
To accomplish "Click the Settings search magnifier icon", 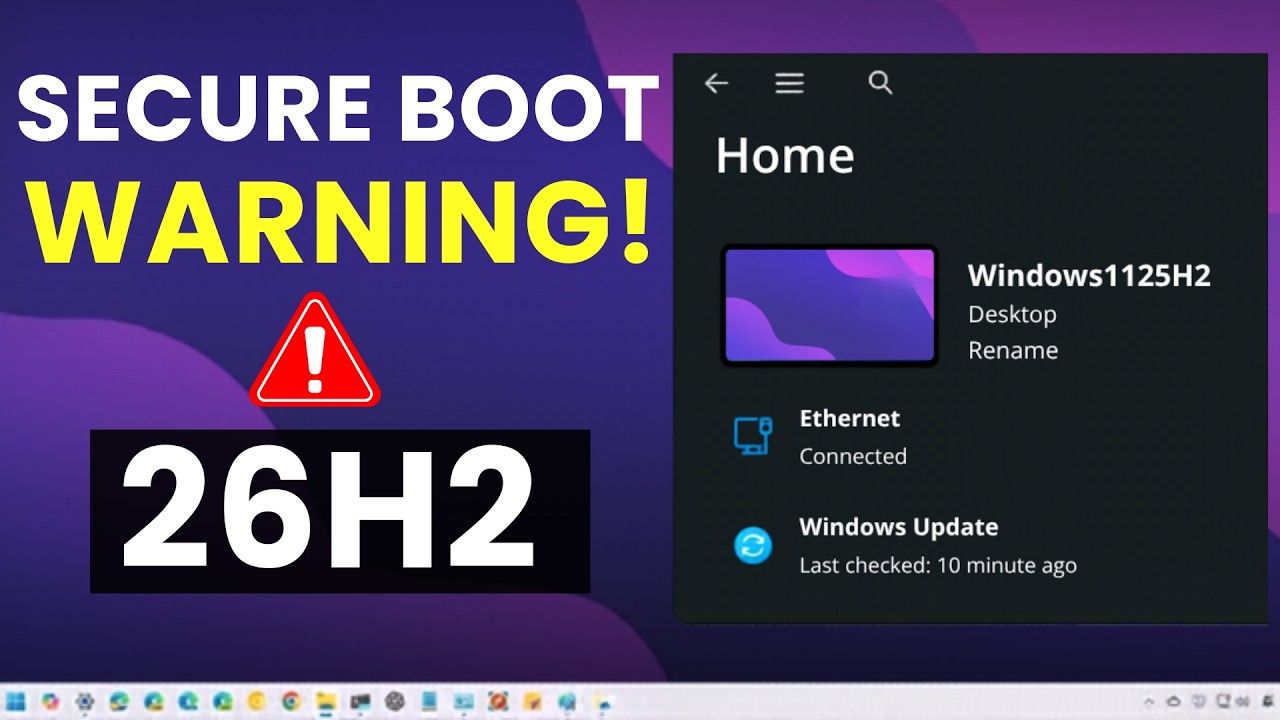I will (880, 82).
